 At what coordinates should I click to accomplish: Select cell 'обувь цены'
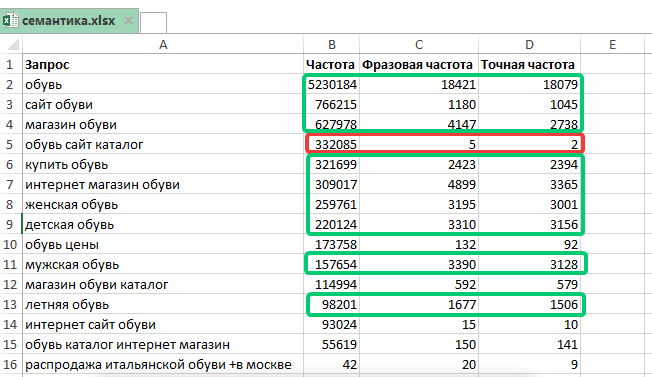[x=163, y=244]
